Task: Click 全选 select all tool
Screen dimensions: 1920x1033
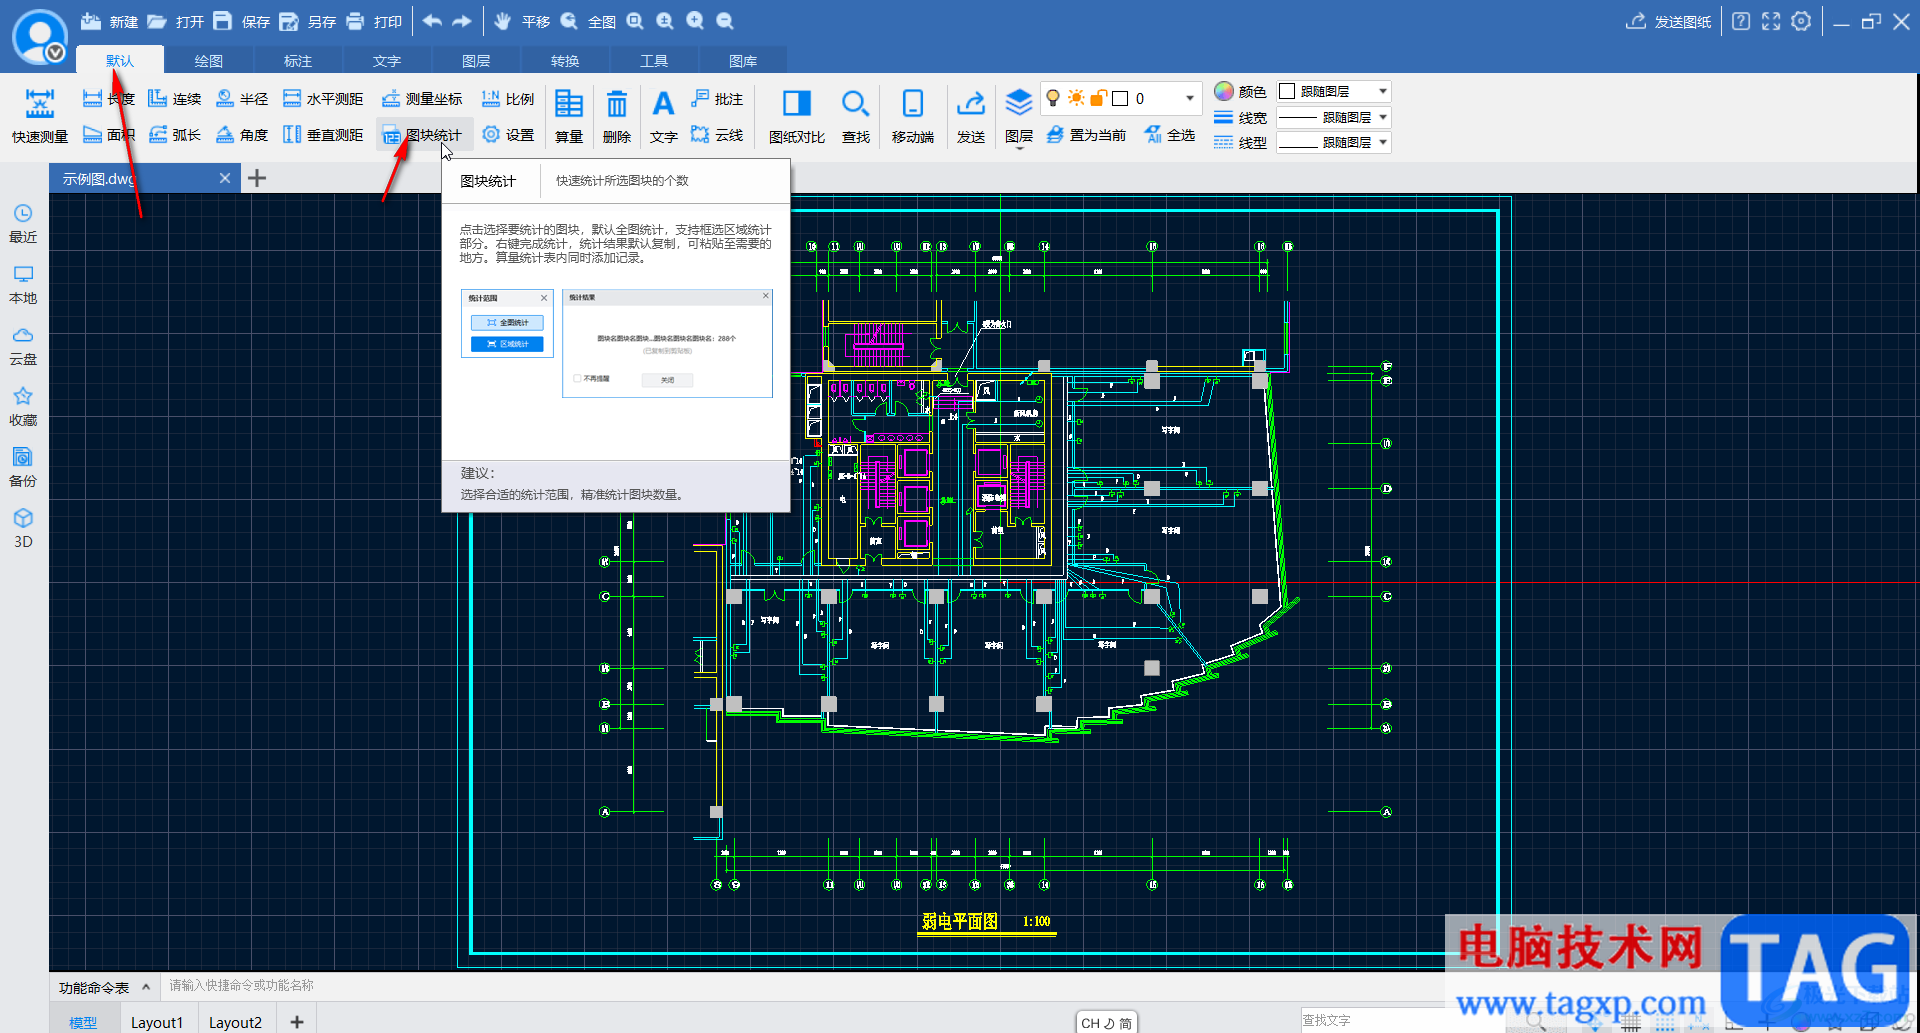Action: click(x=1170, y=135)
